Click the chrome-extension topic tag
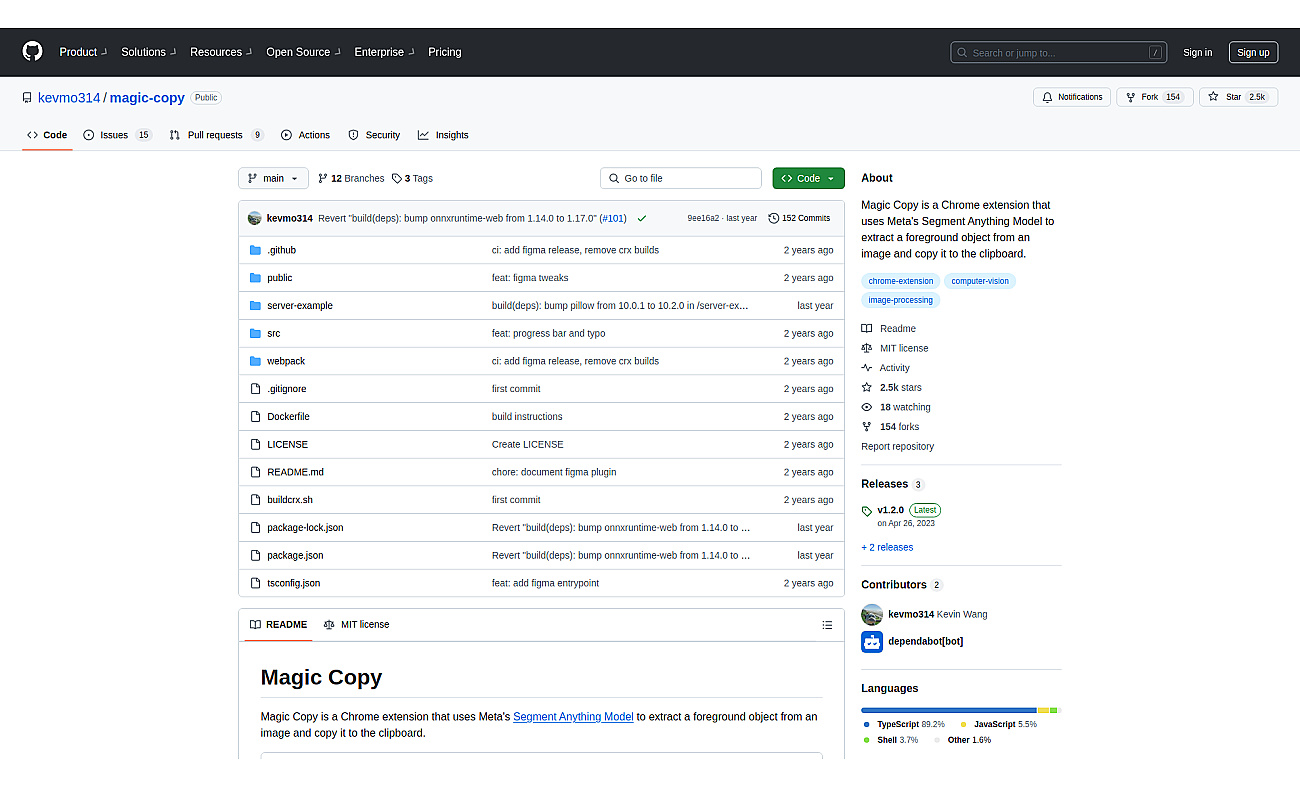The height and width of the screenshot is (788, 1300). (x=901, y=281)
